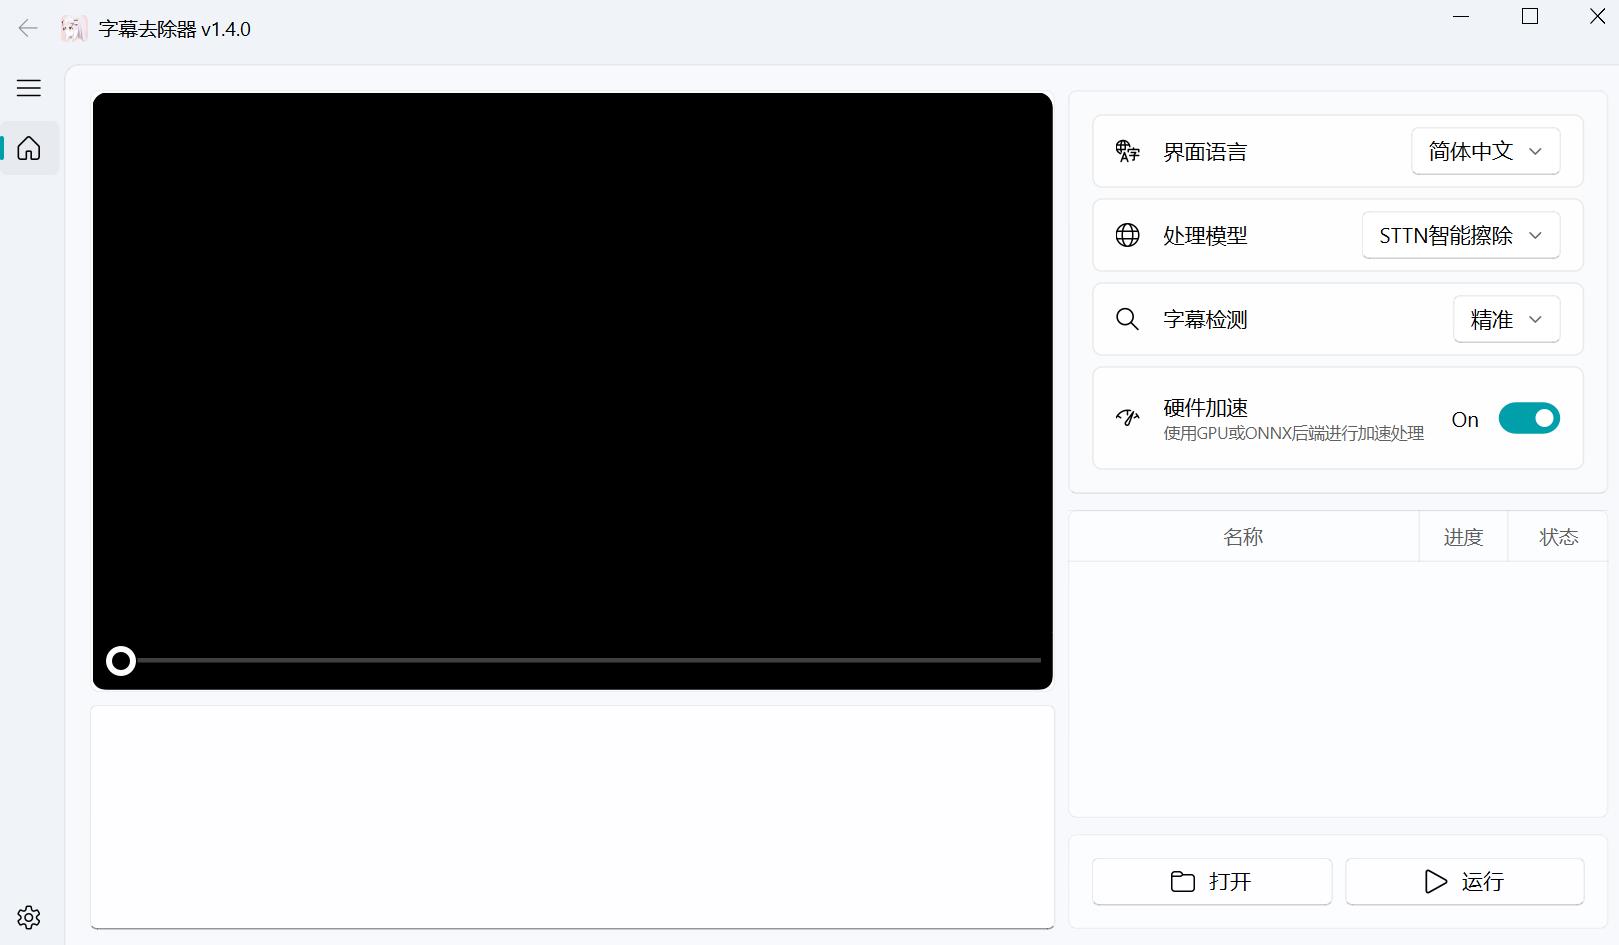Click the video progress slider handle
Screen dimensions: 1619x945
pos(121,661)
